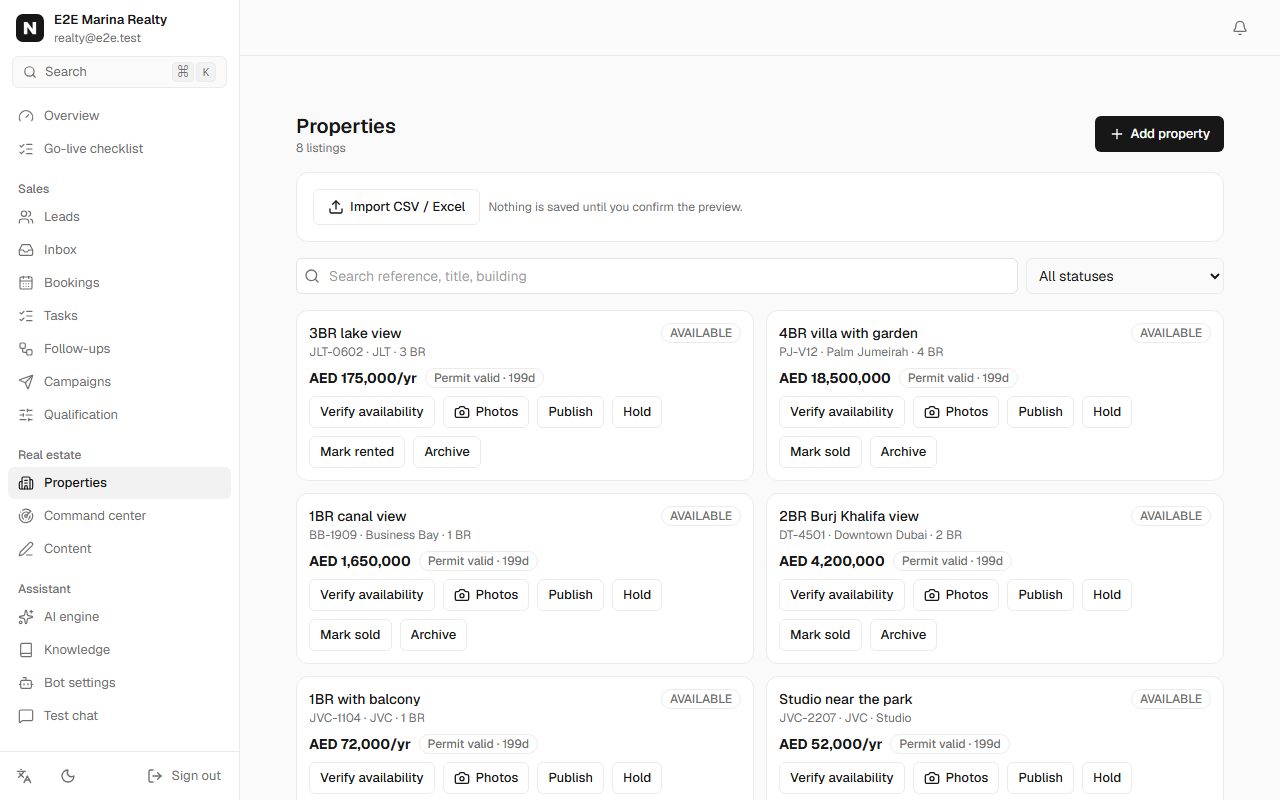Image resolution: width=1280 pixels, height=800 pixels.
Task: Open the notifications bell
Action: coord(1240,28)
